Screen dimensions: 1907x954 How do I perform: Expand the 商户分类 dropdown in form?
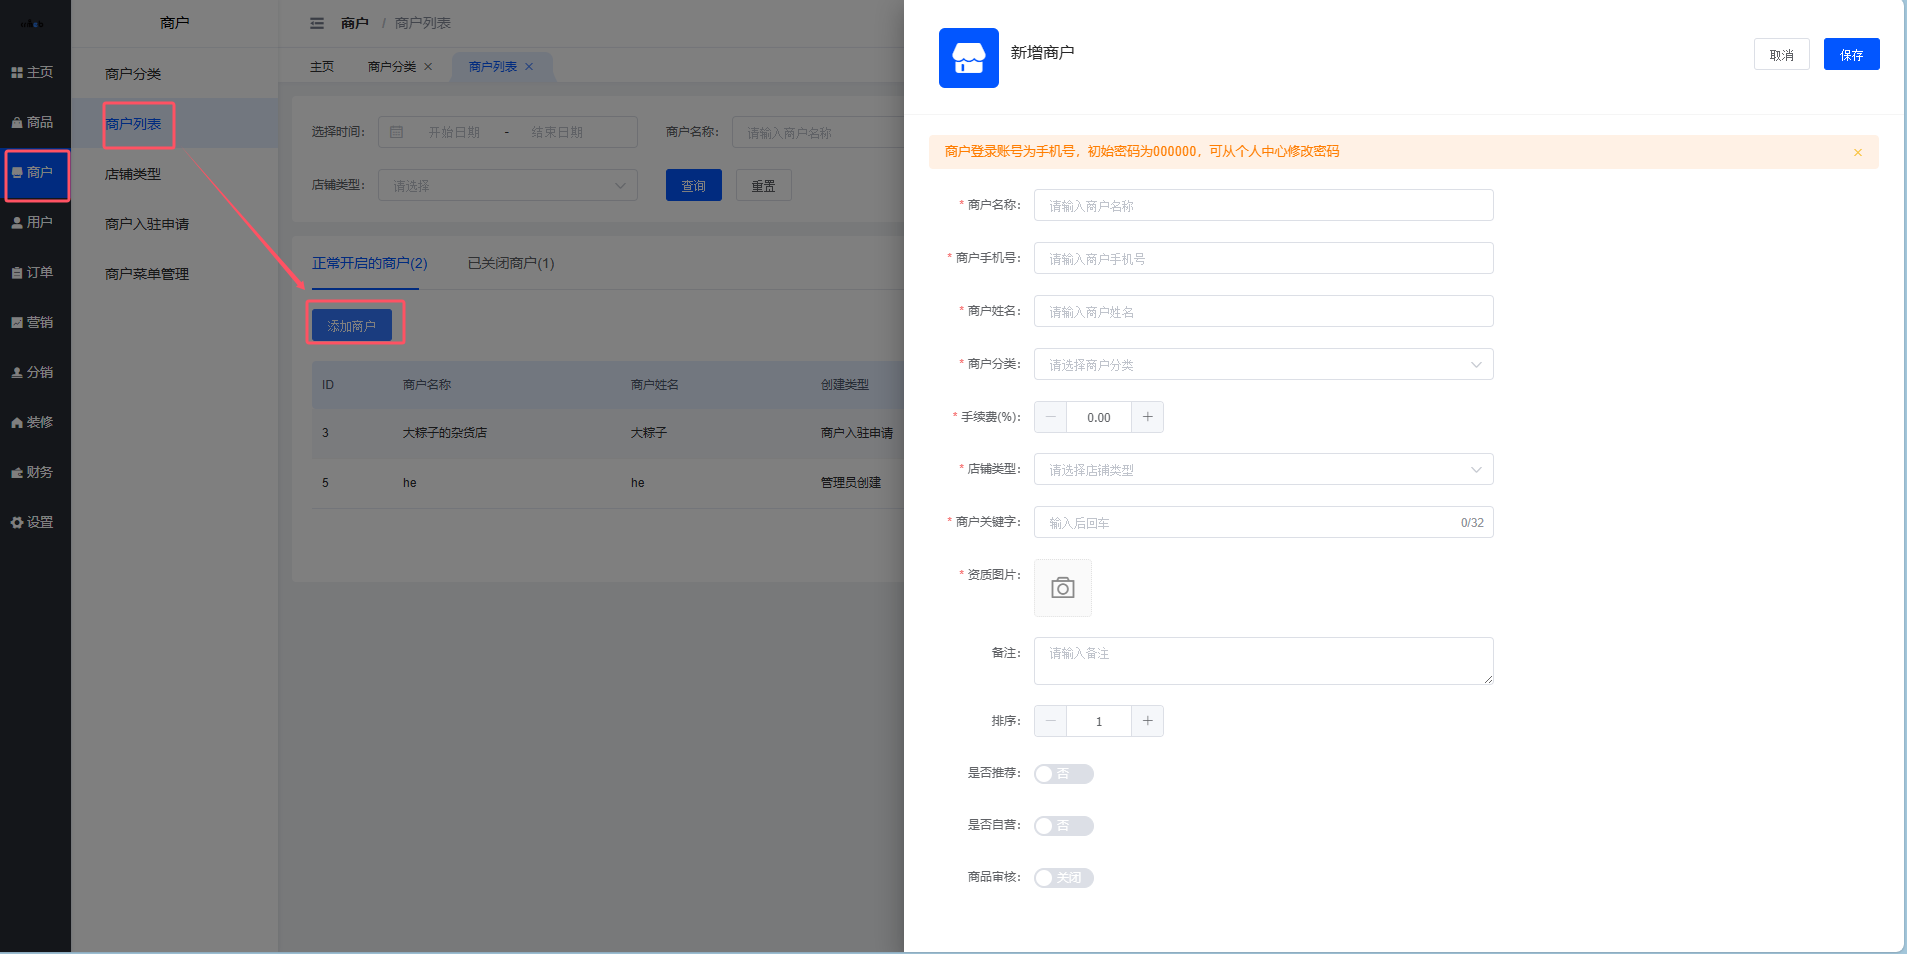(1263, 365)
